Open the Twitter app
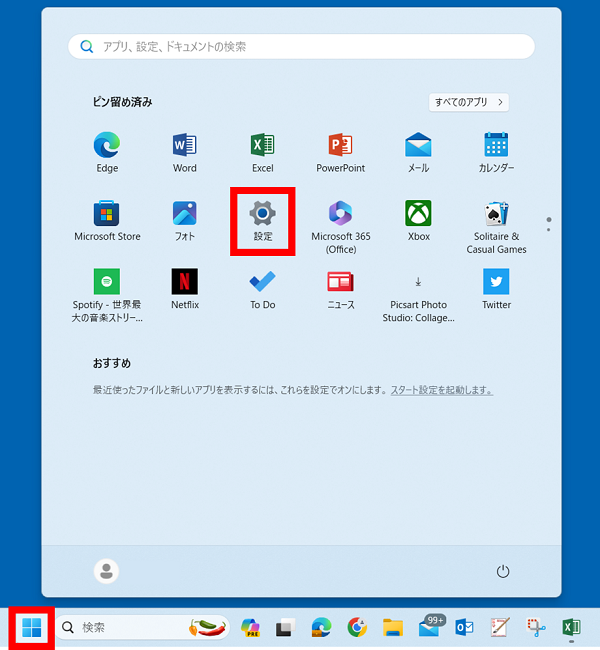The height and width of the screenshot is (650, 600). coord(496,289)
